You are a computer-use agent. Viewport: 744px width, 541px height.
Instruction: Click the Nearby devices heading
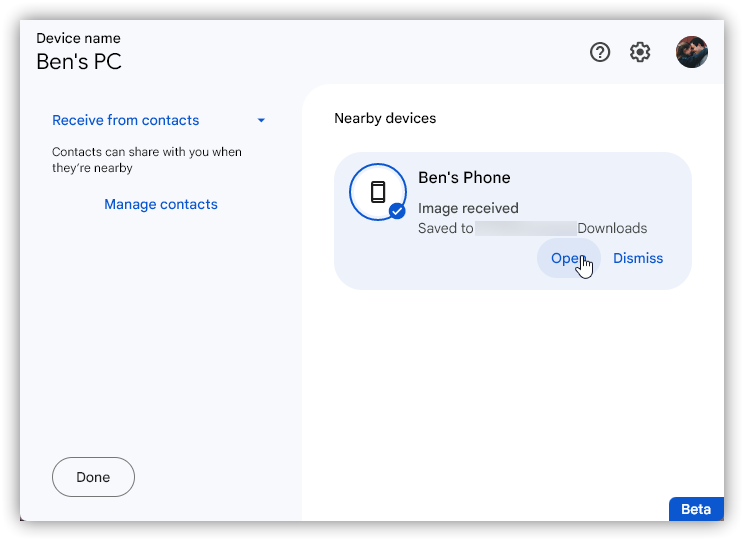click(385, 118)
